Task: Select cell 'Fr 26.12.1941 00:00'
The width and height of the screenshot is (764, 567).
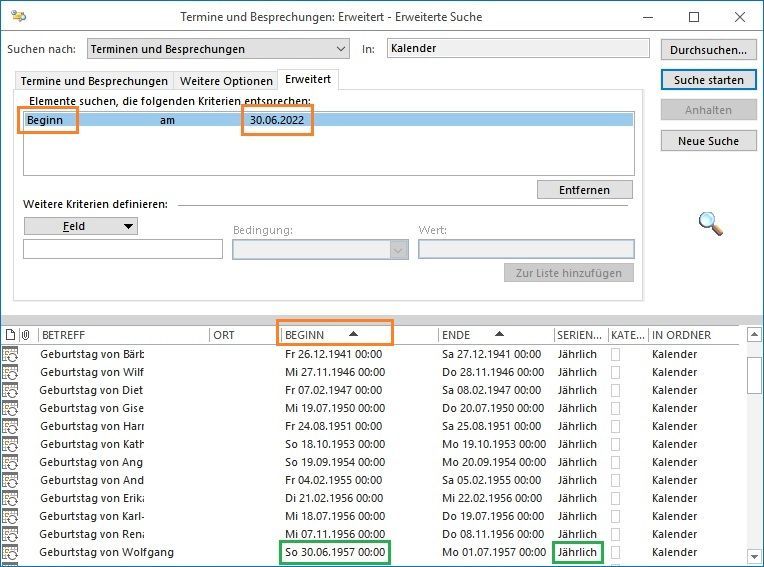Action: 333,354
